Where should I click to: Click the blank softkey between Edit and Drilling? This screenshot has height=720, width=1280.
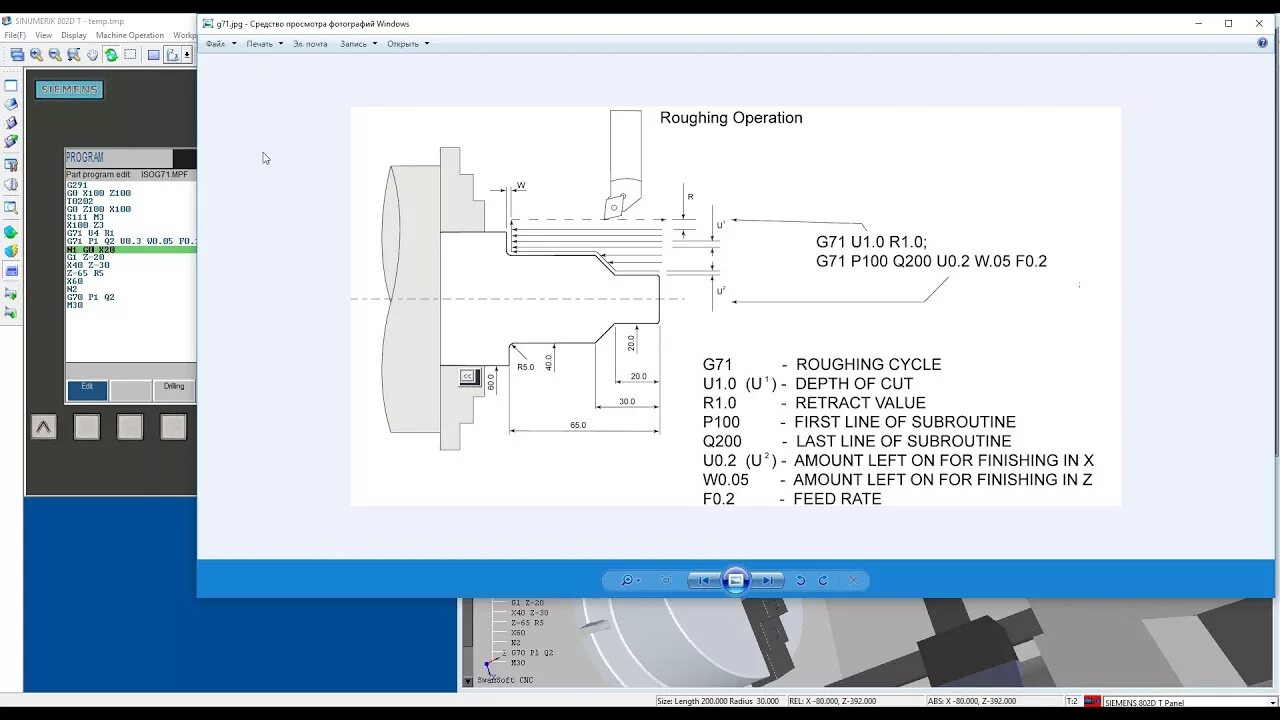coord(131,391)
